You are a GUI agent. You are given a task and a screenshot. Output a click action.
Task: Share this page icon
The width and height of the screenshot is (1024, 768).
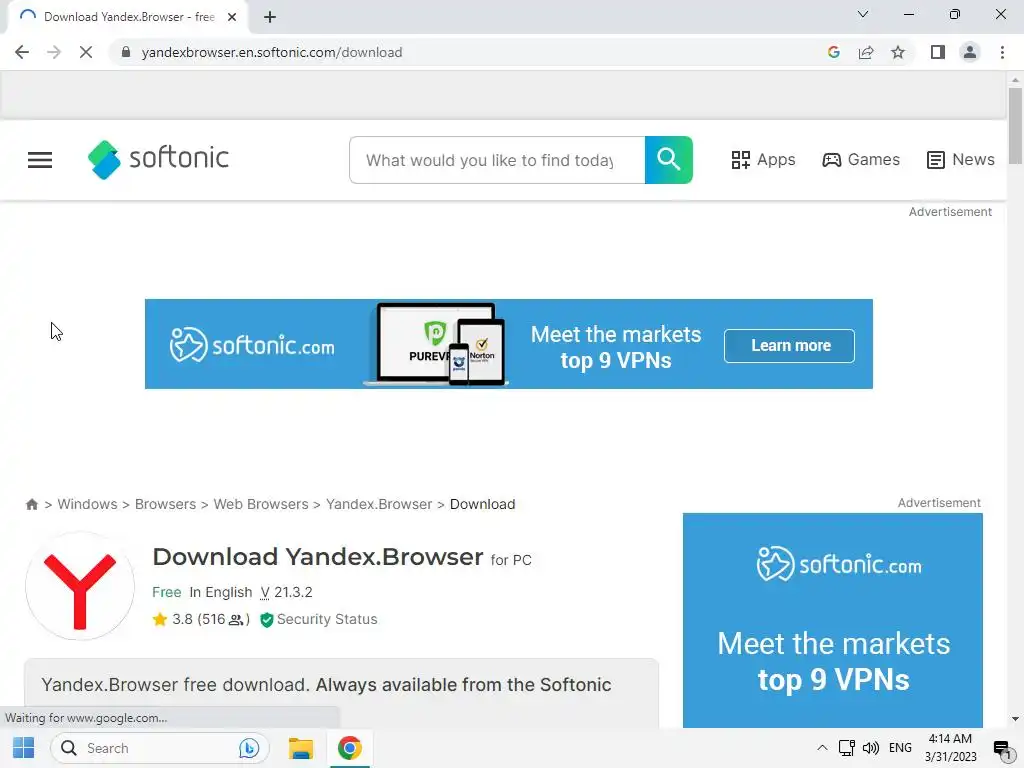point(866,52)
